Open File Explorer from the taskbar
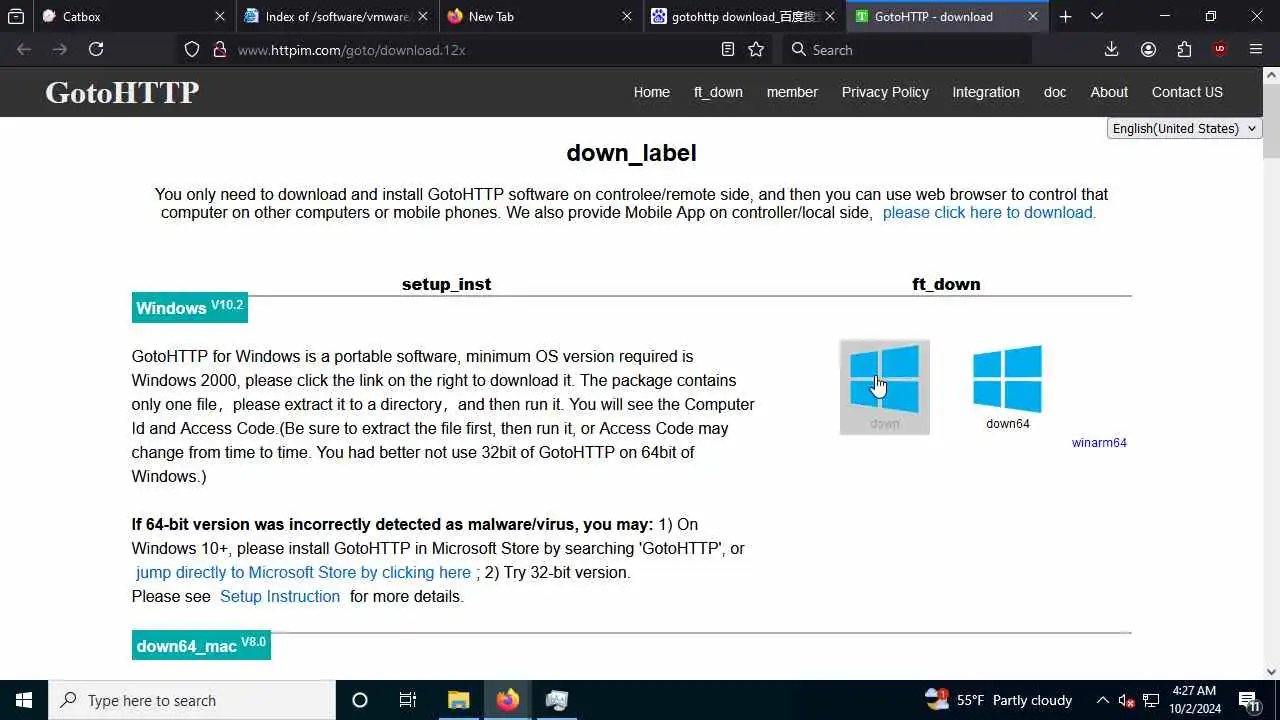The width and height of the screenshot is (1280, 720). pyautogui.click(x=458, y=700)
